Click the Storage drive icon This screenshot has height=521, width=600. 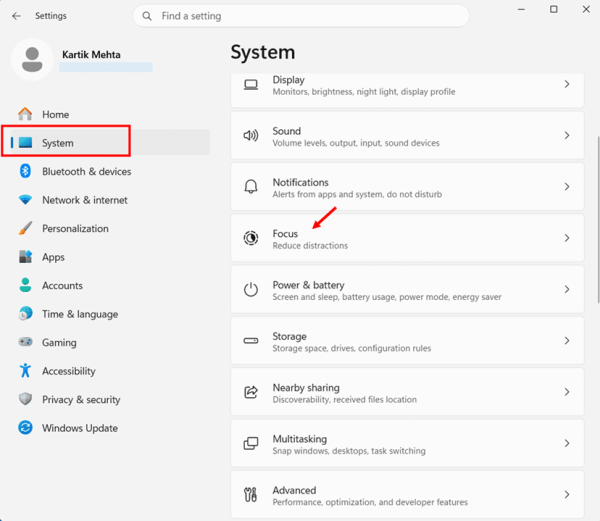251,340
